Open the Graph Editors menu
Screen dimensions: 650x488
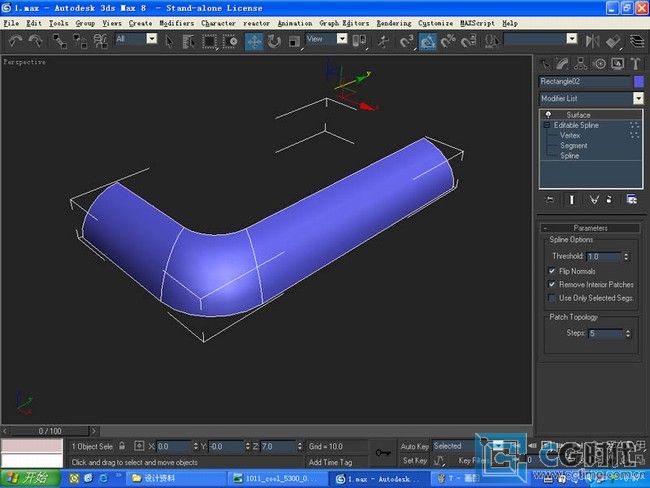tap(344, 23)
